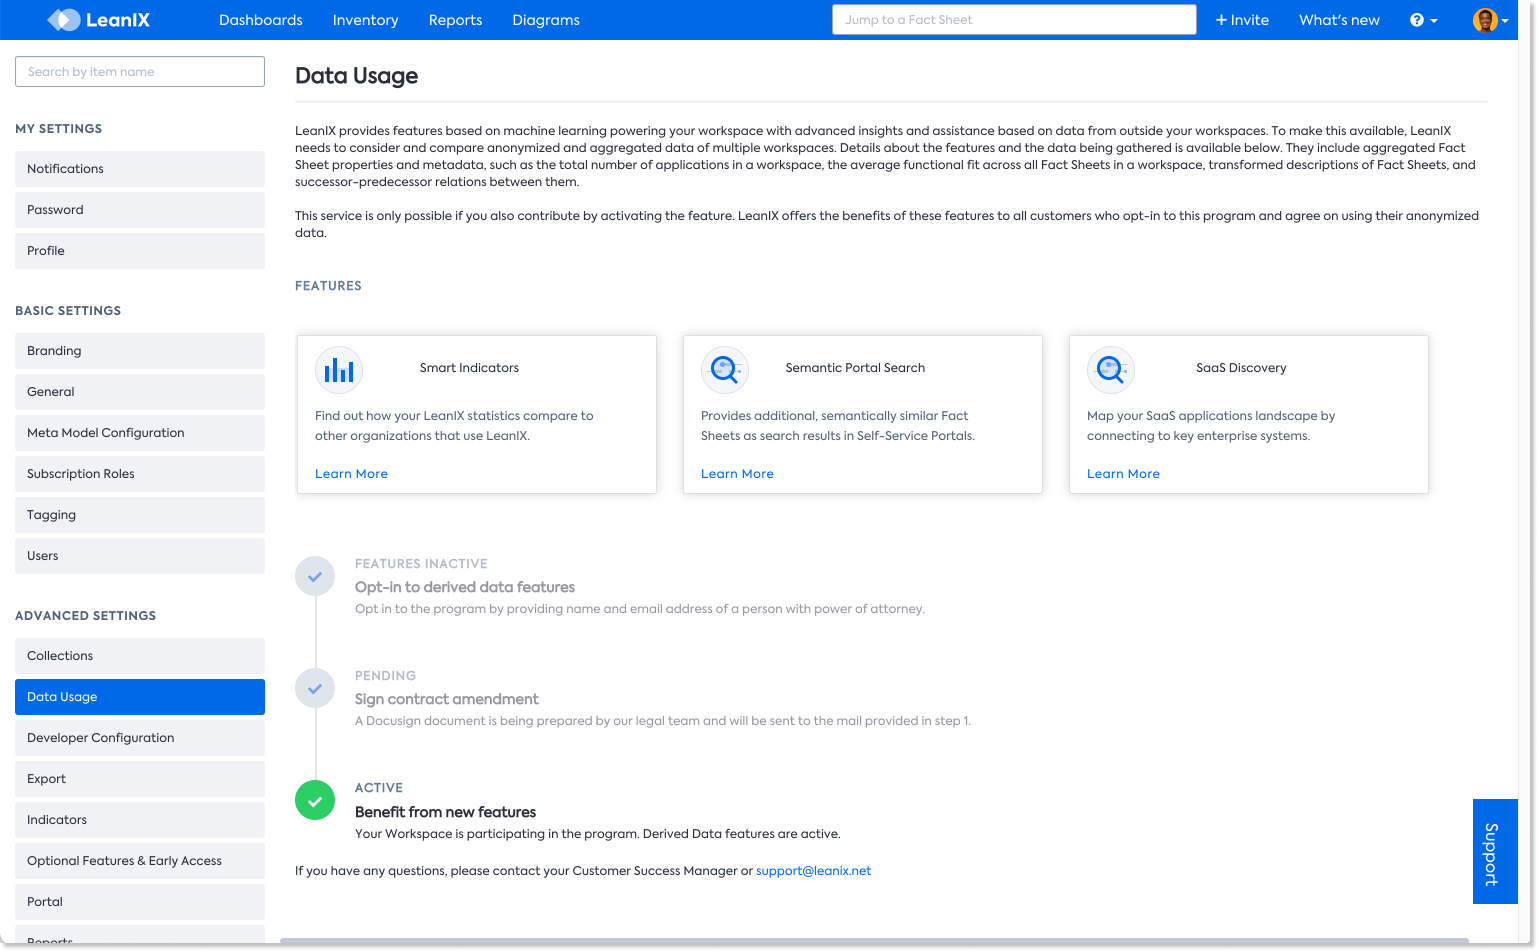
Task: Open the Diagrams menu item
Action: 546,20
